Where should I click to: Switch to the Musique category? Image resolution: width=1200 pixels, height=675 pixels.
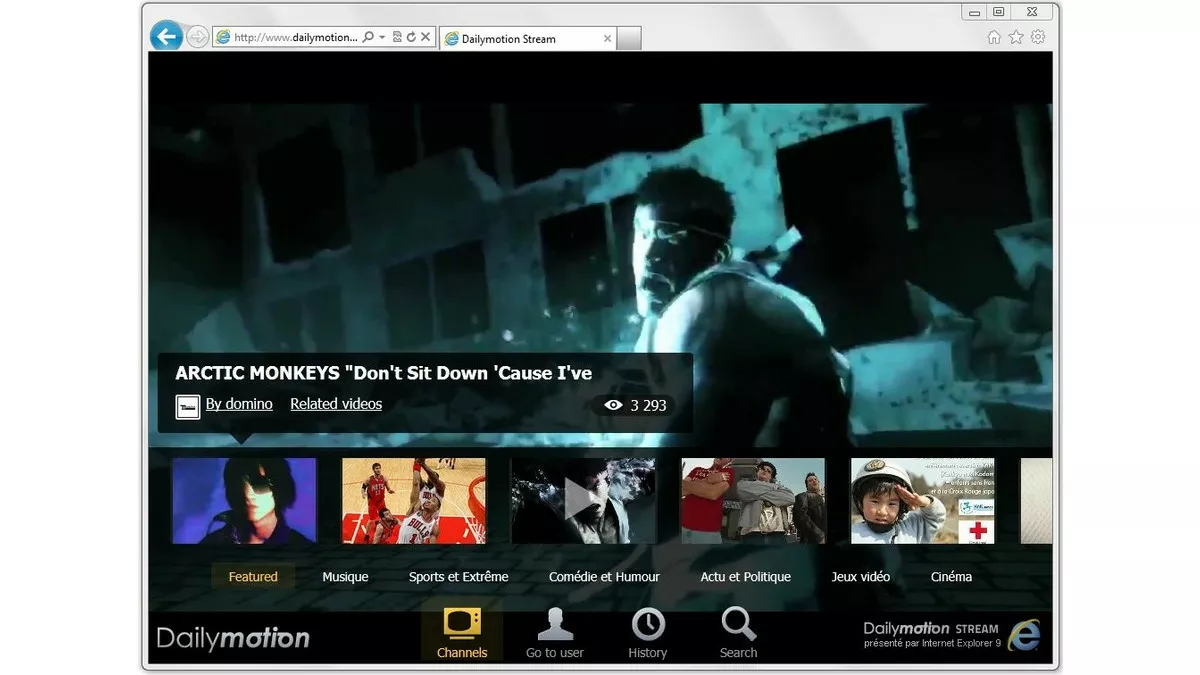[x=345, y=576]
